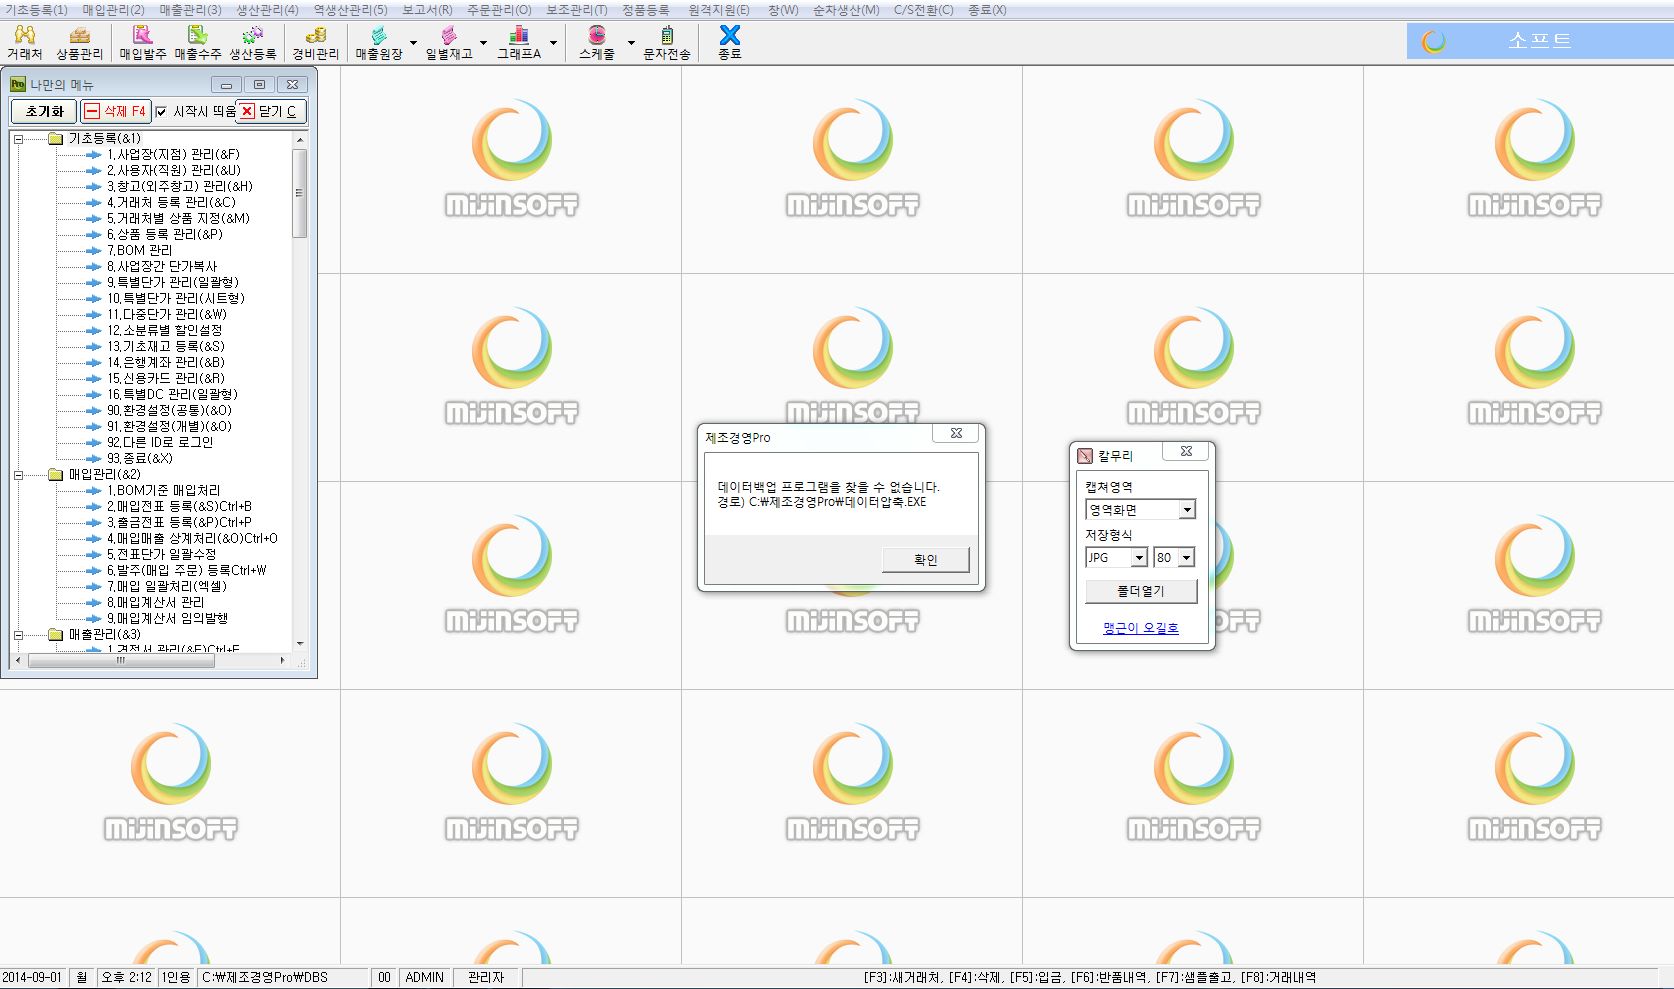The height and width of the screenshot is (989, 1674).
Task: Select 92.다른 ID로 로그인 tree item
Action: (160, 443)
